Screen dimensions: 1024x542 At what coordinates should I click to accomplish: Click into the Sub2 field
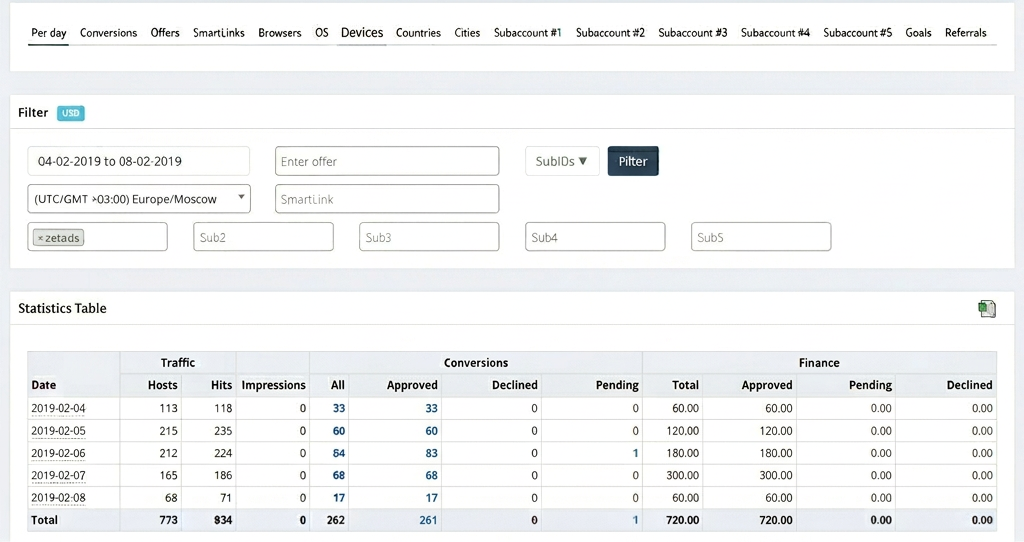263,237
